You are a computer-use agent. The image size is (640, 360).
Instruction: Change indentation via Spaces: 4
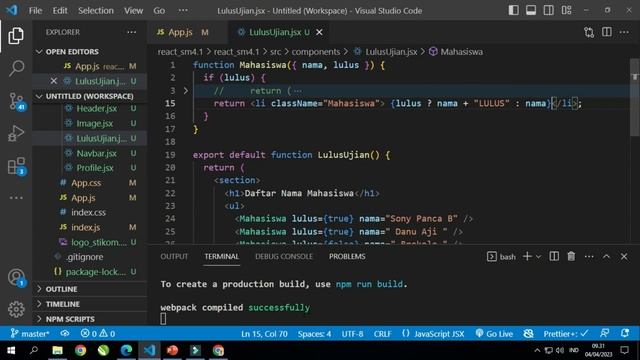pyautogui.click(x=314, y=334)
